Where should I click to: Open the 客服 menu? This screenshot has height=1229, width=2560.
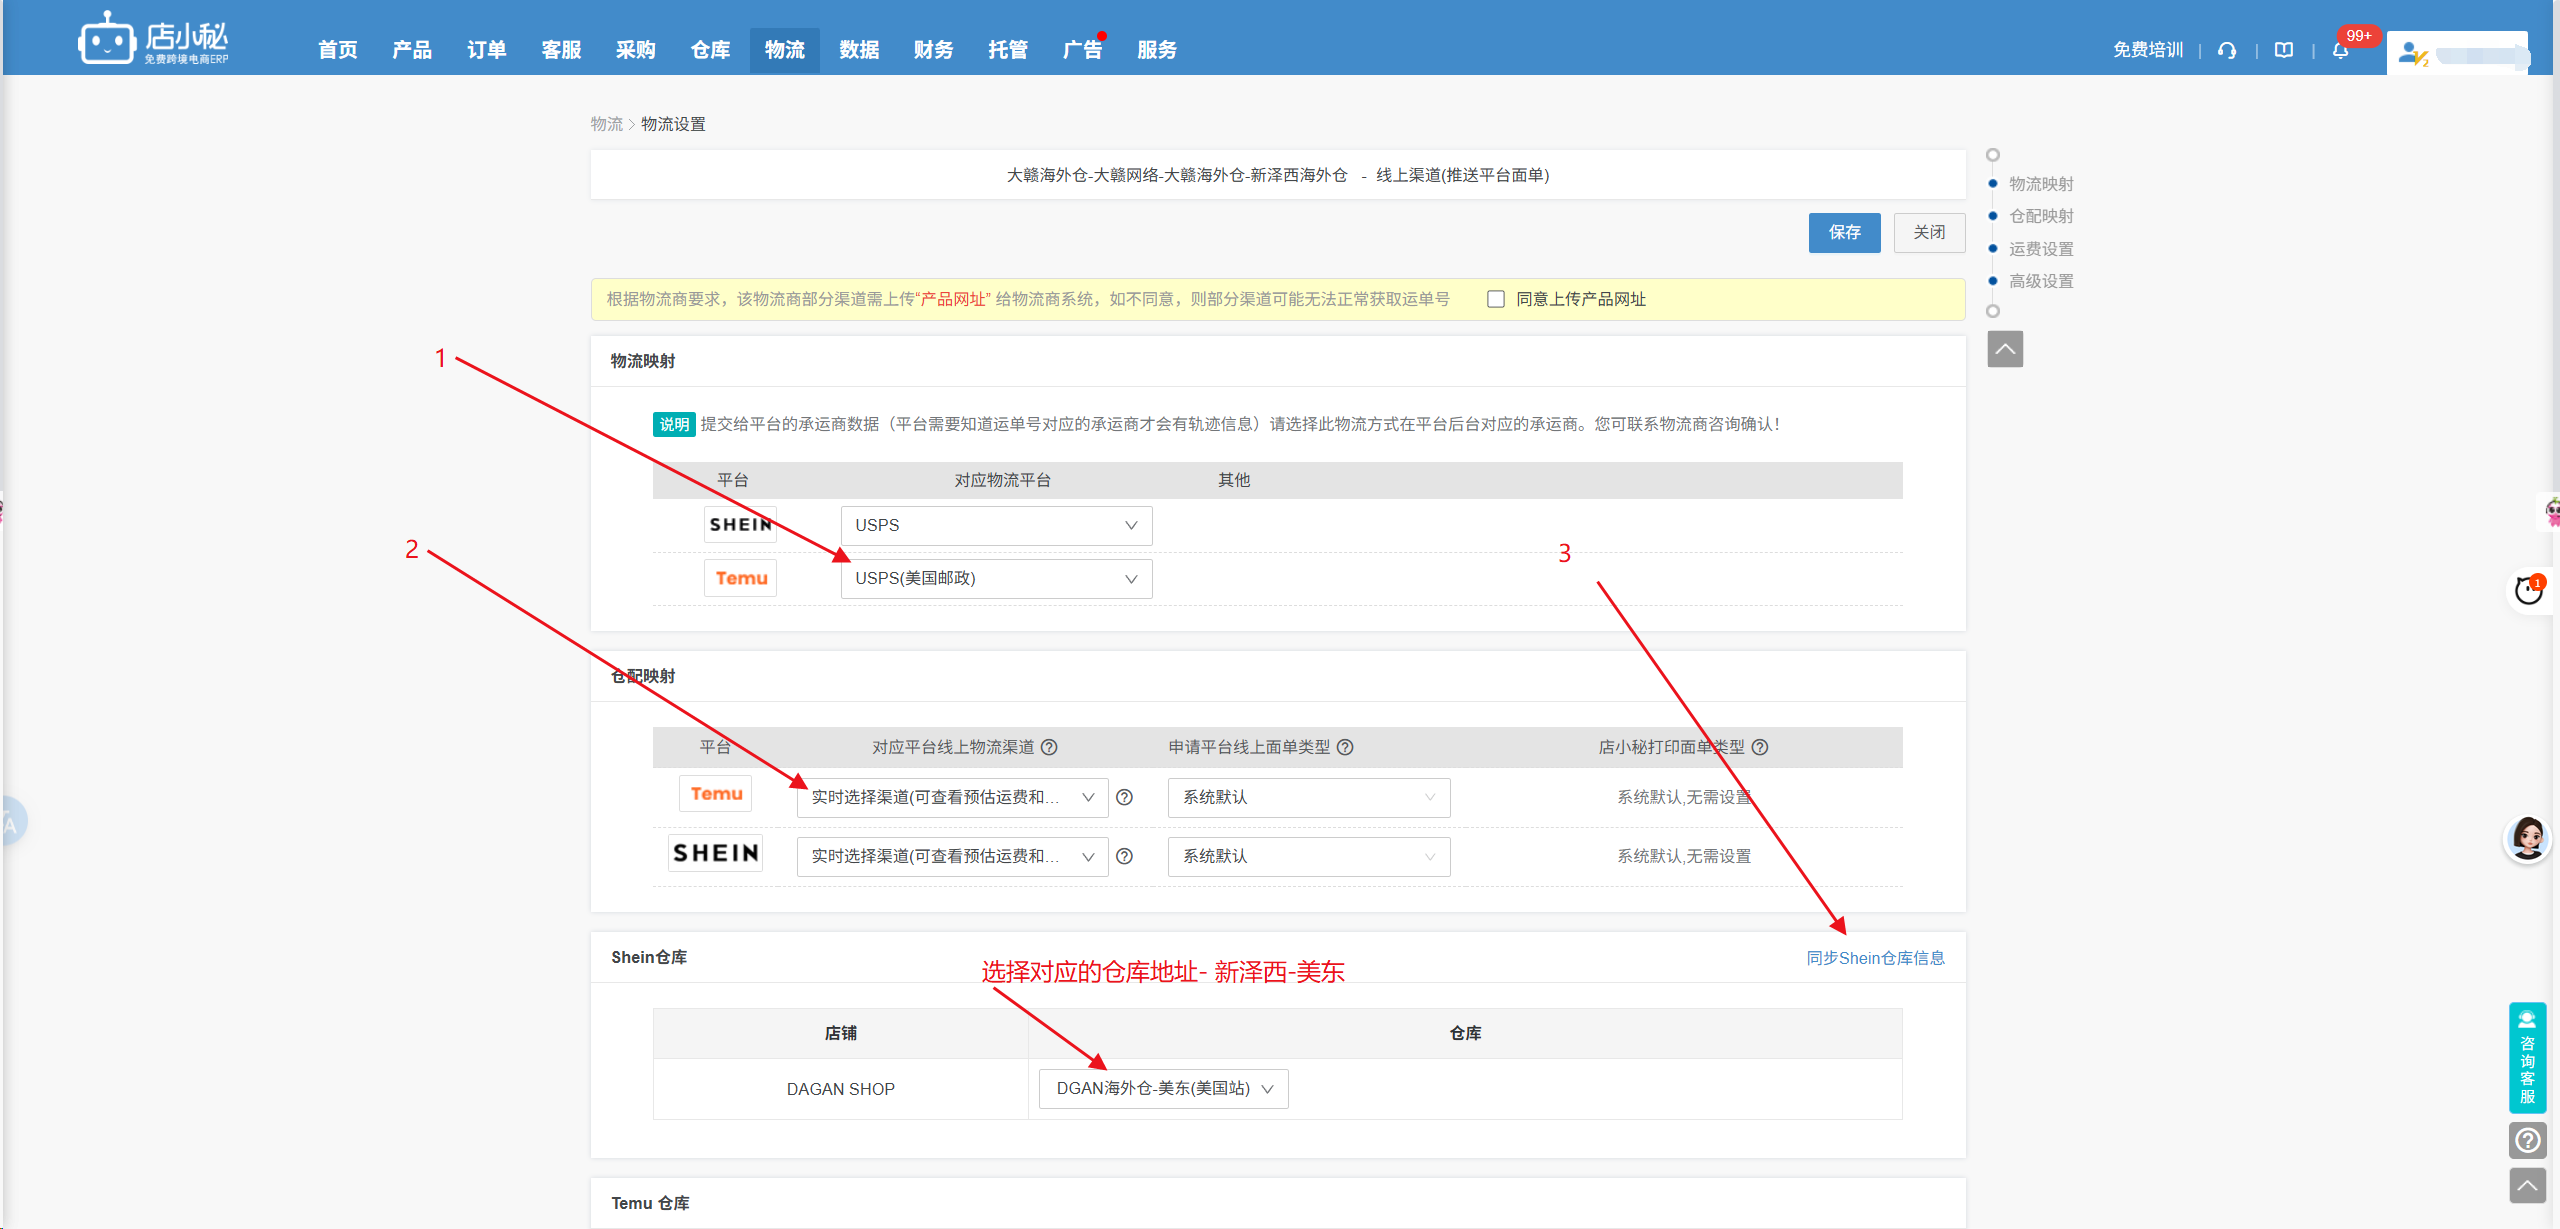561,50
